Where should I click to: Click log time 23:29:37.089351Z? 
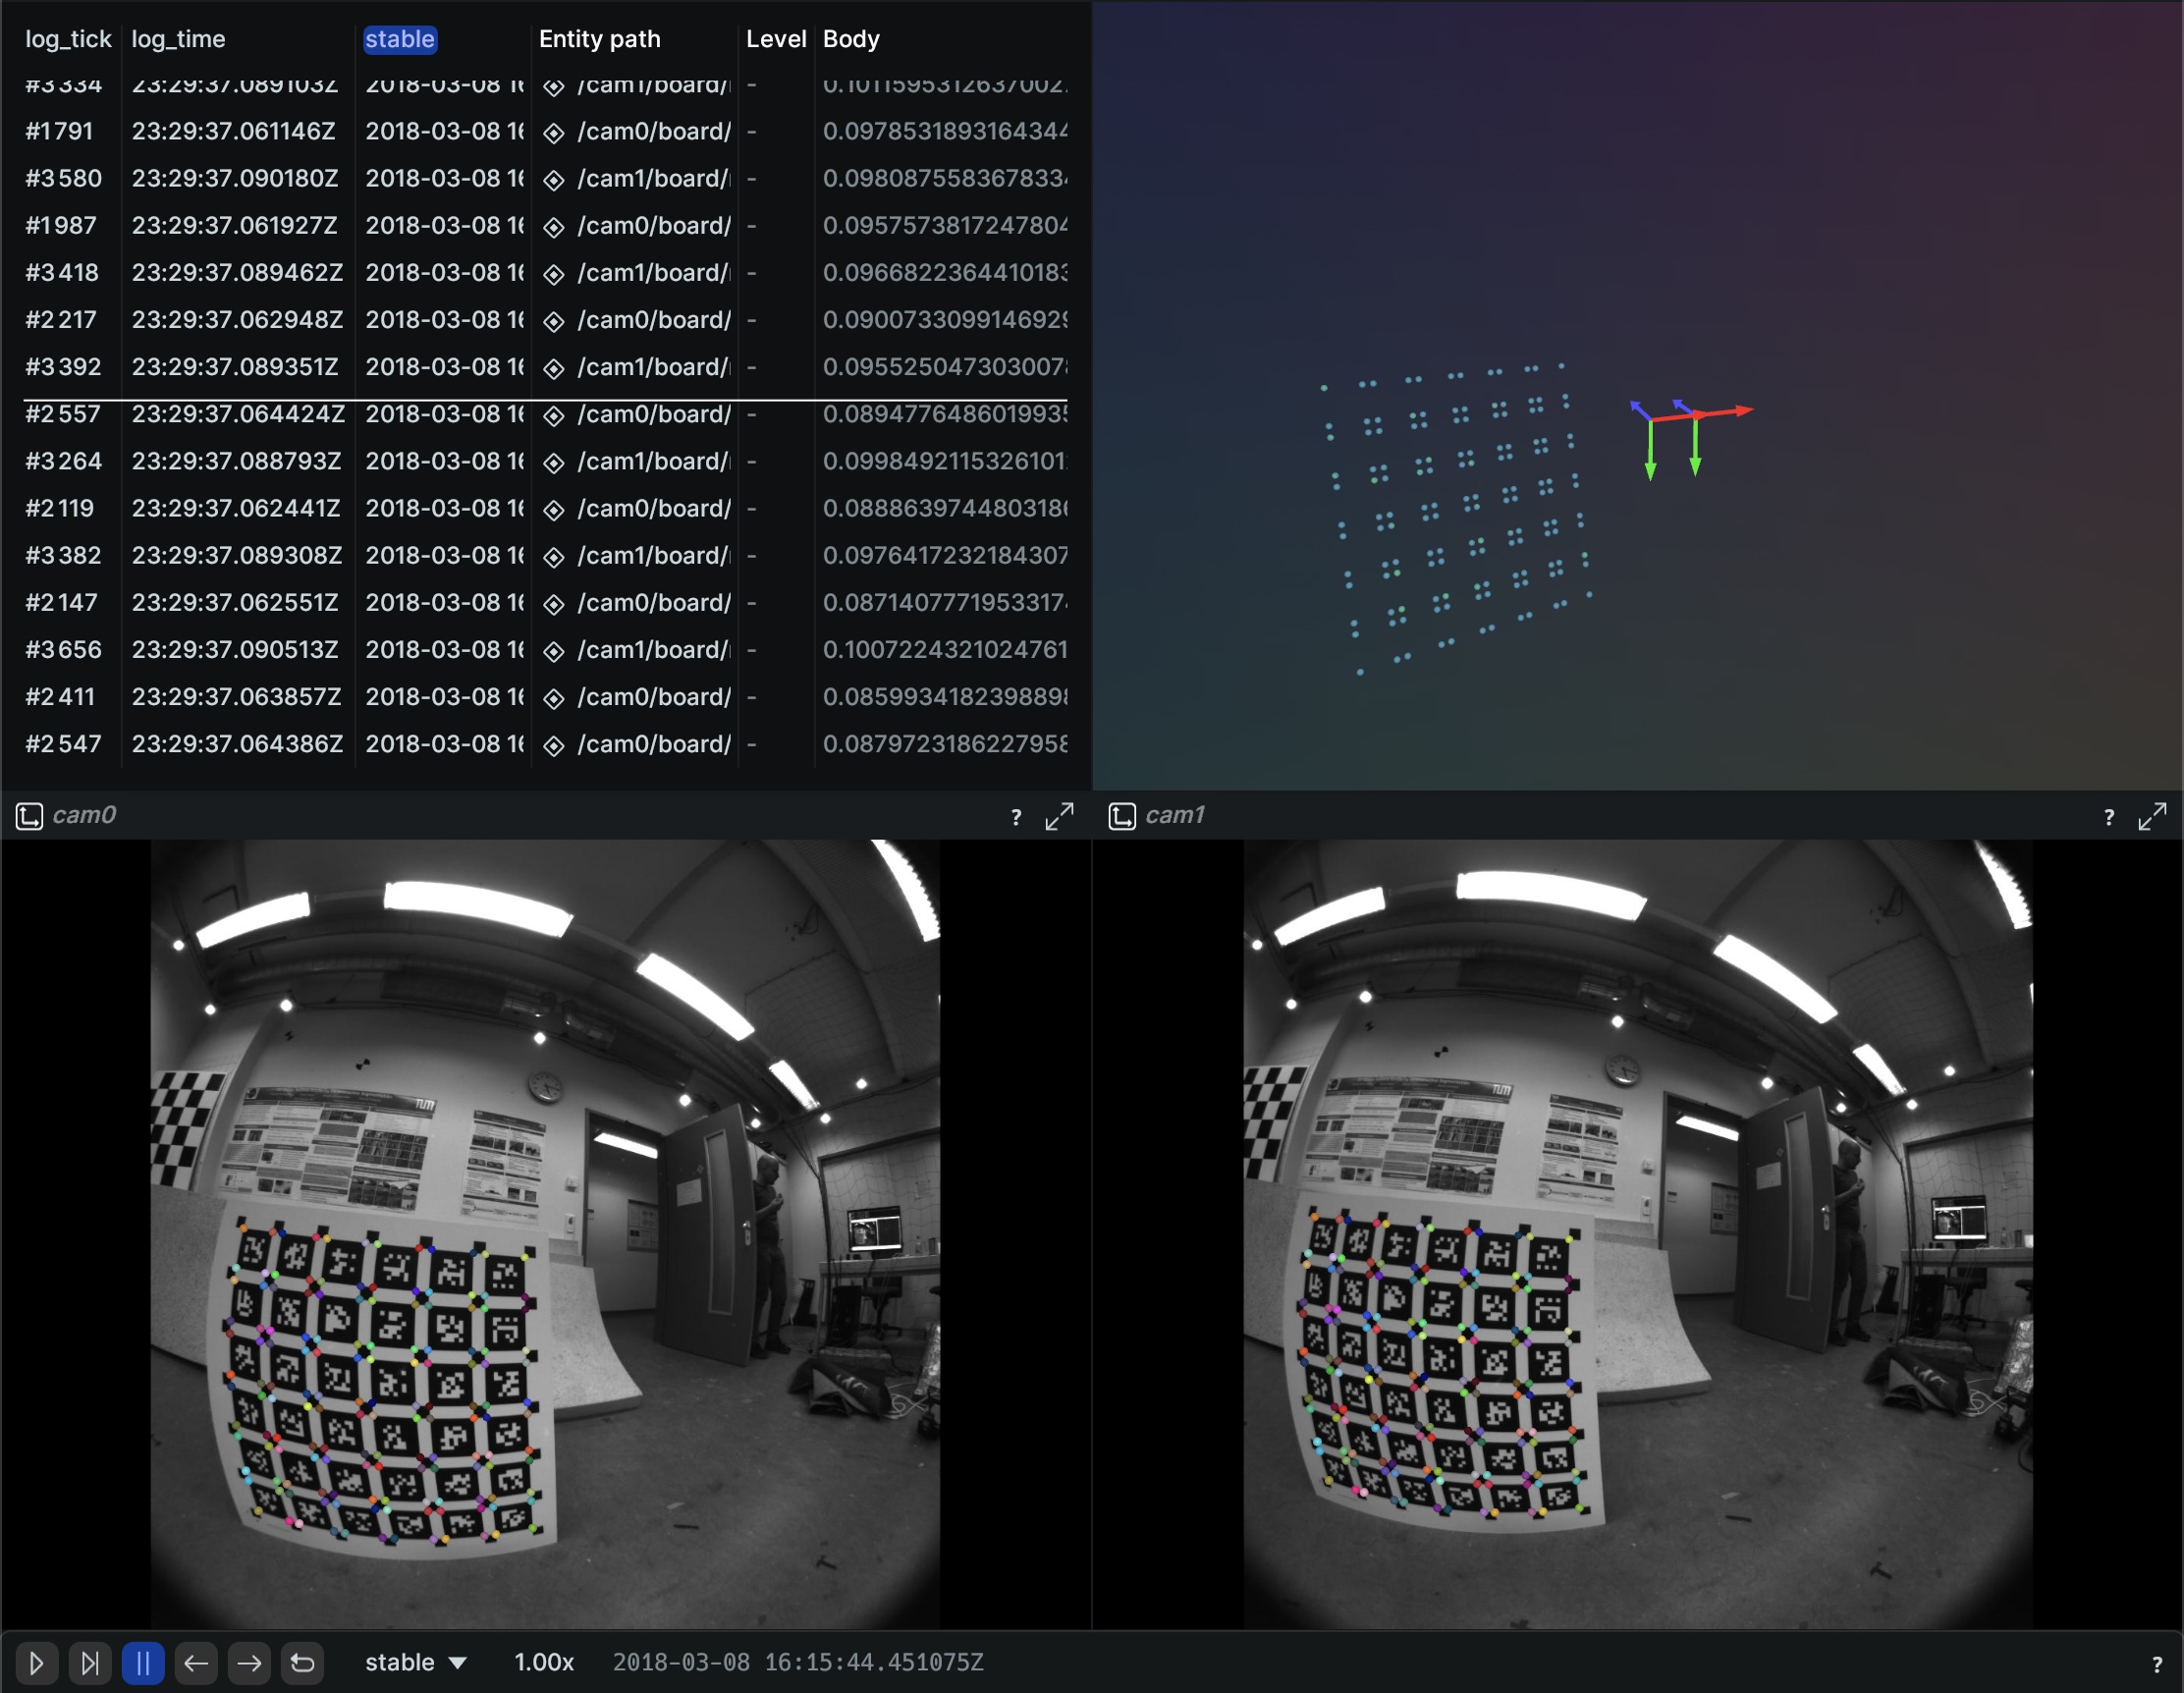(235, 367)
